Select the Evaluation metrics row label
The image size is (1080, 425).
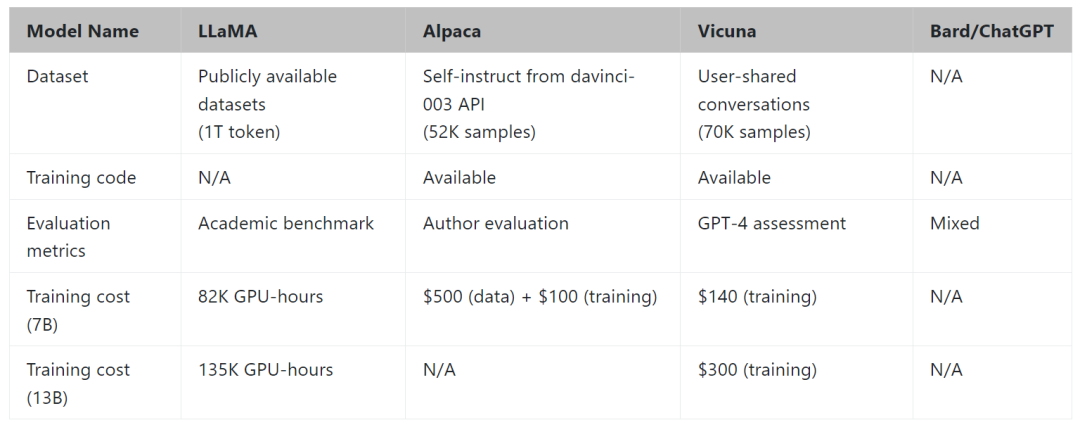(68, 236)
